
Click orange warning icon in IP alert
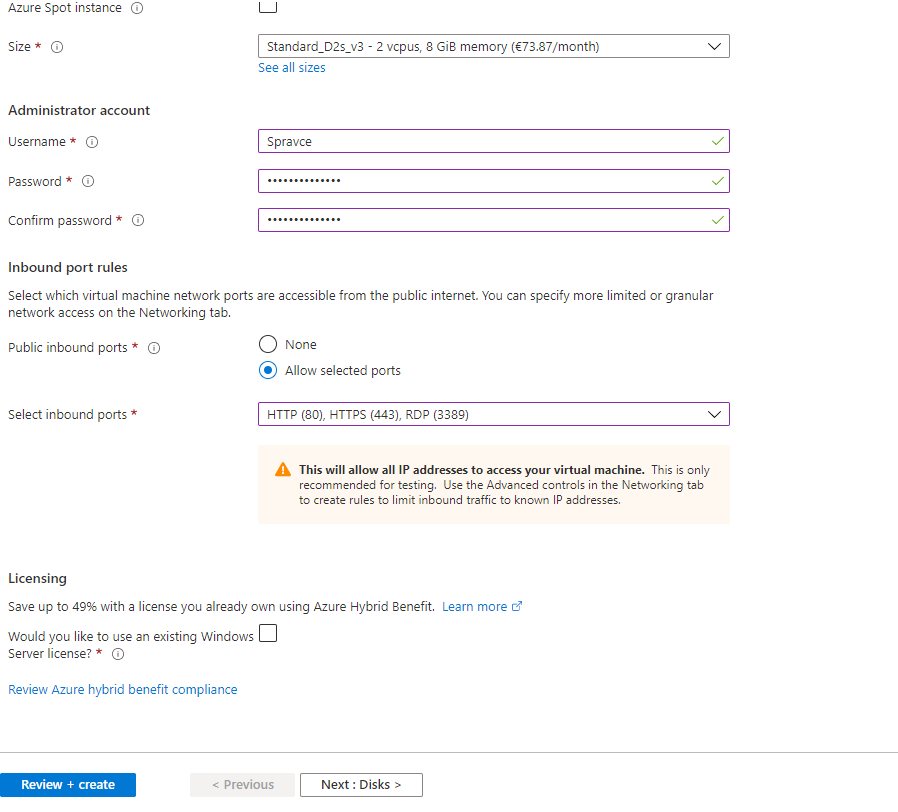pos(283,470)
